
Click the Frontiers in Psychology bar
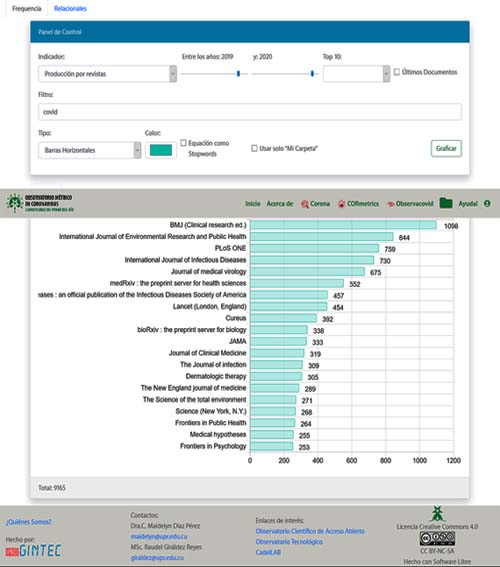point(272,446)
